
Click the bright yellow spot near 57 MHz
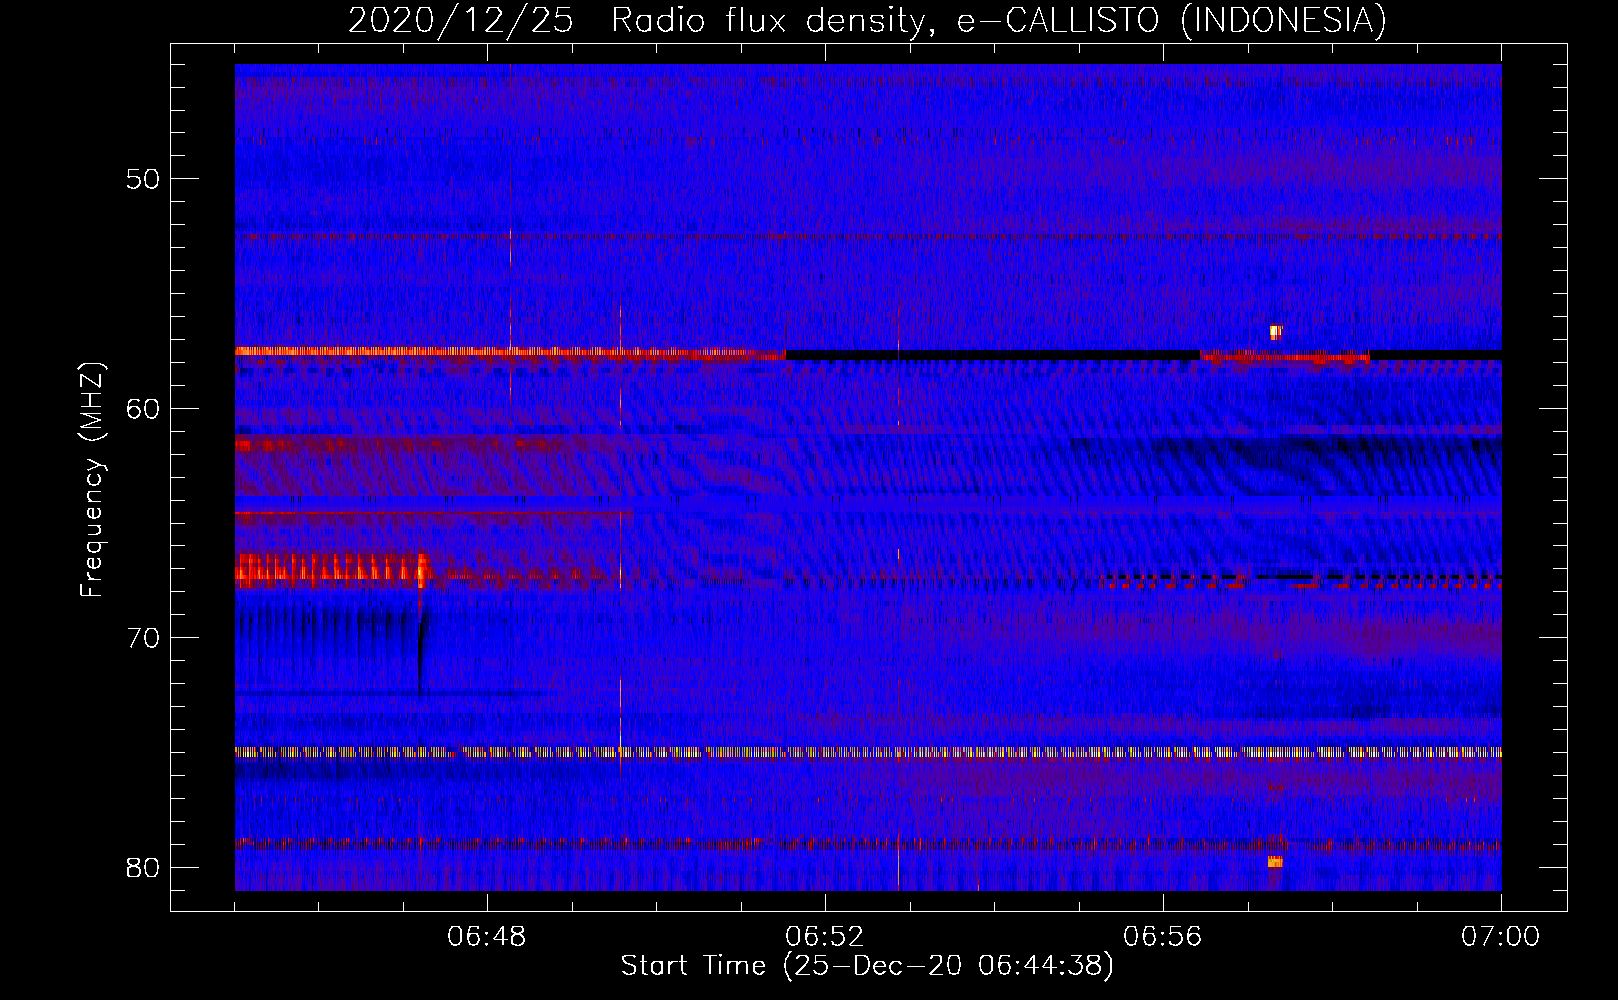click(1275, 332)
